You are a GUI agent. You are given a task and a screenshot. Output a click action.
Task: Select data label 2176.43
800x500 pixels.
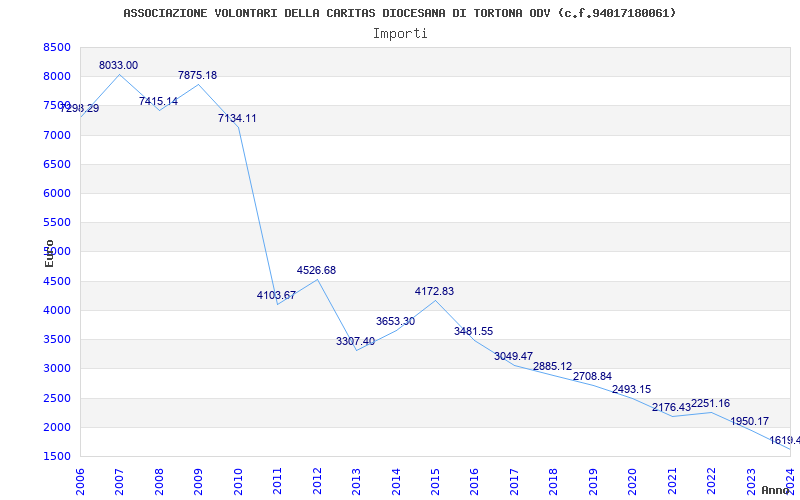tap(671, 407)
